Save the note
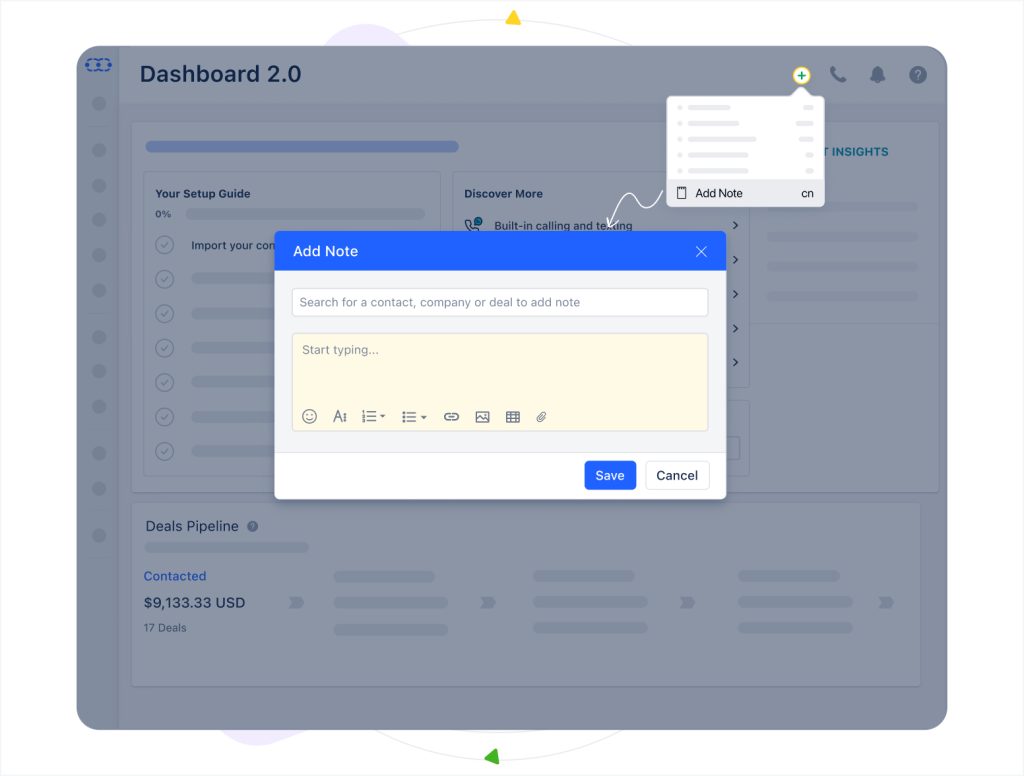Image resolution: width=1024 pixels, height=776 pixels. (x=610, y=475)
